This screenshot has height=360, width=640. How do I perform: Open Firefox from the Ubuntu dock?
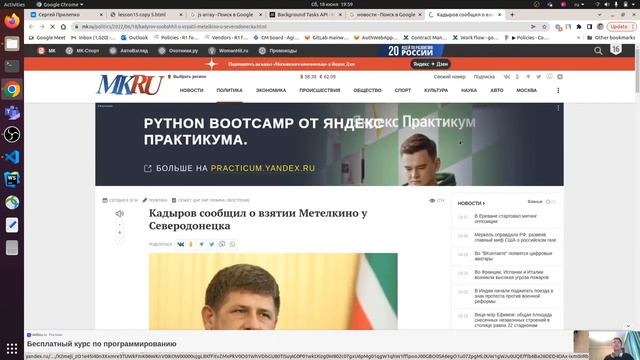12,20
